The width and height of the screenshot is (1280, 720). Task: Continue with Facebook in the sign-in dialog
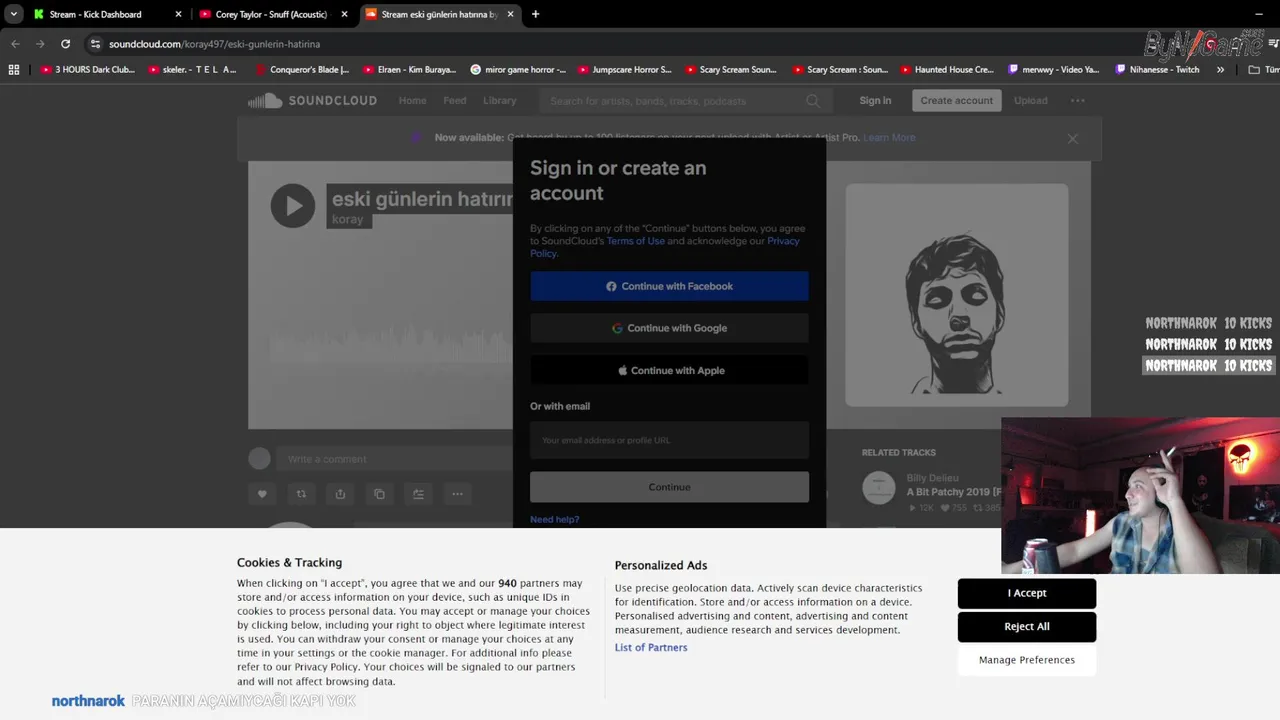point(669,286)
